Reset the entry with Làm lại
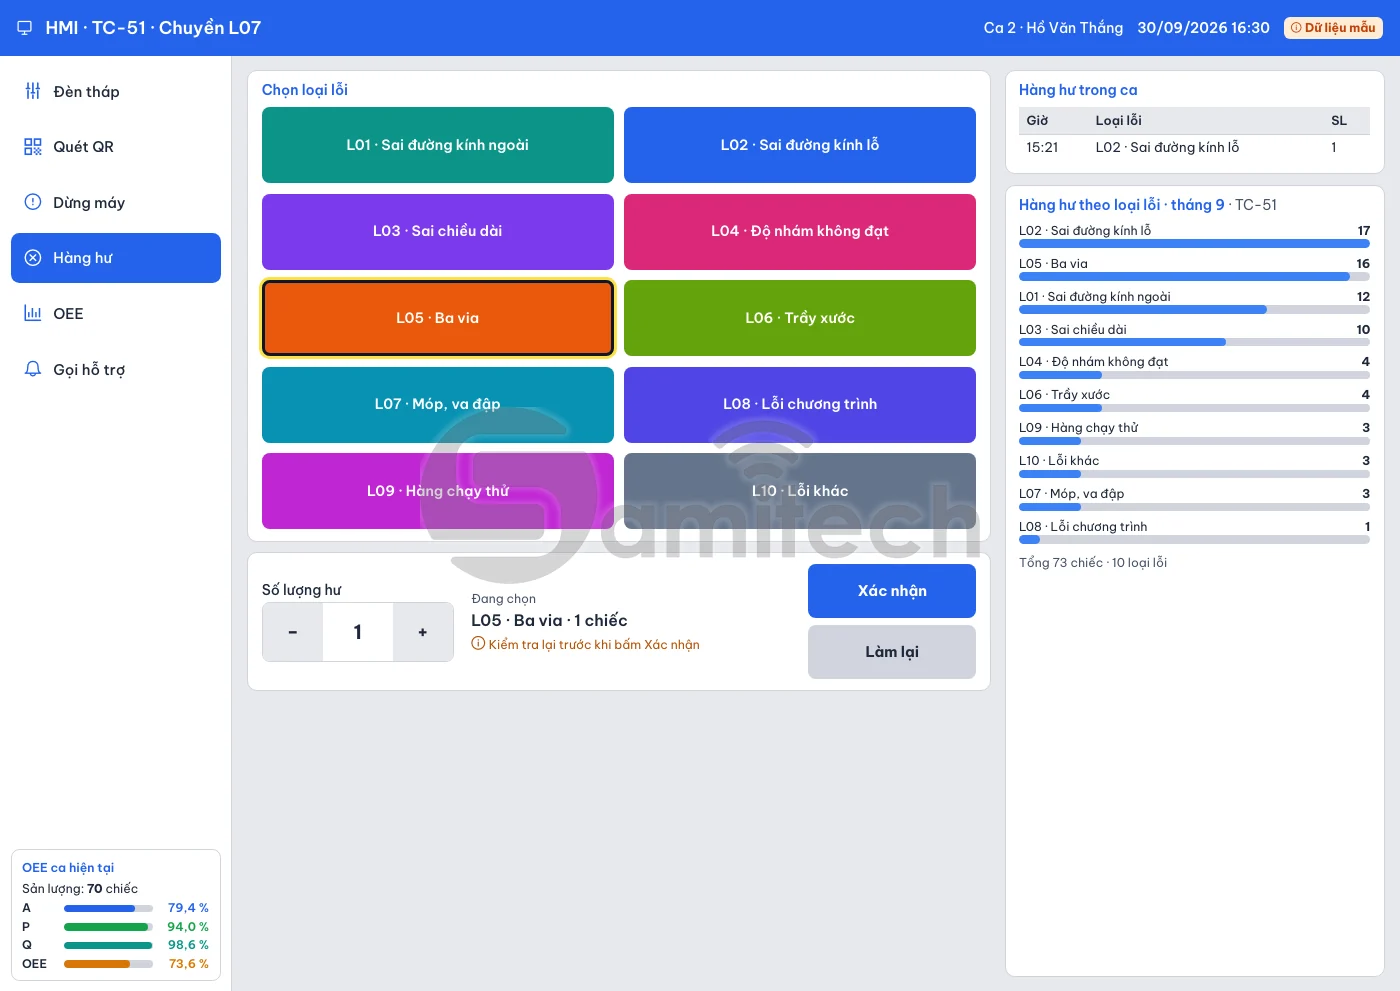This screenshot has height=991, width=1400. 892,652
